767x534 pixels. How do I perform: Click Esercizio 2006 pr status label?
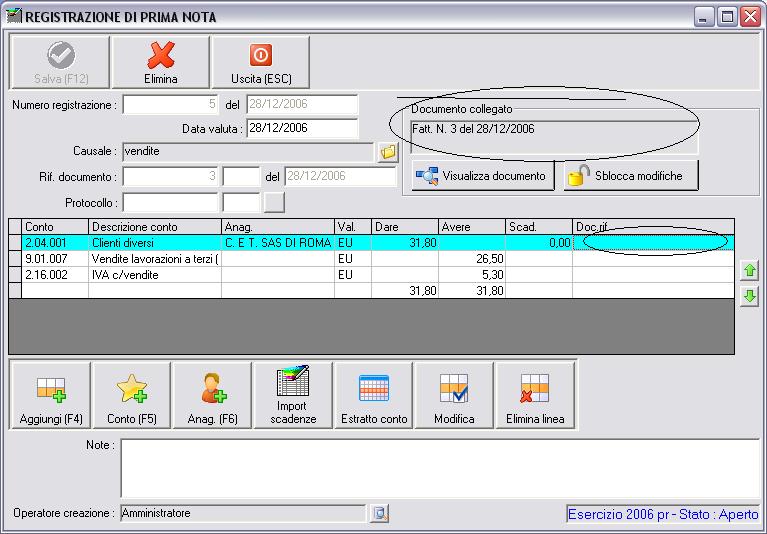point(663,514)
